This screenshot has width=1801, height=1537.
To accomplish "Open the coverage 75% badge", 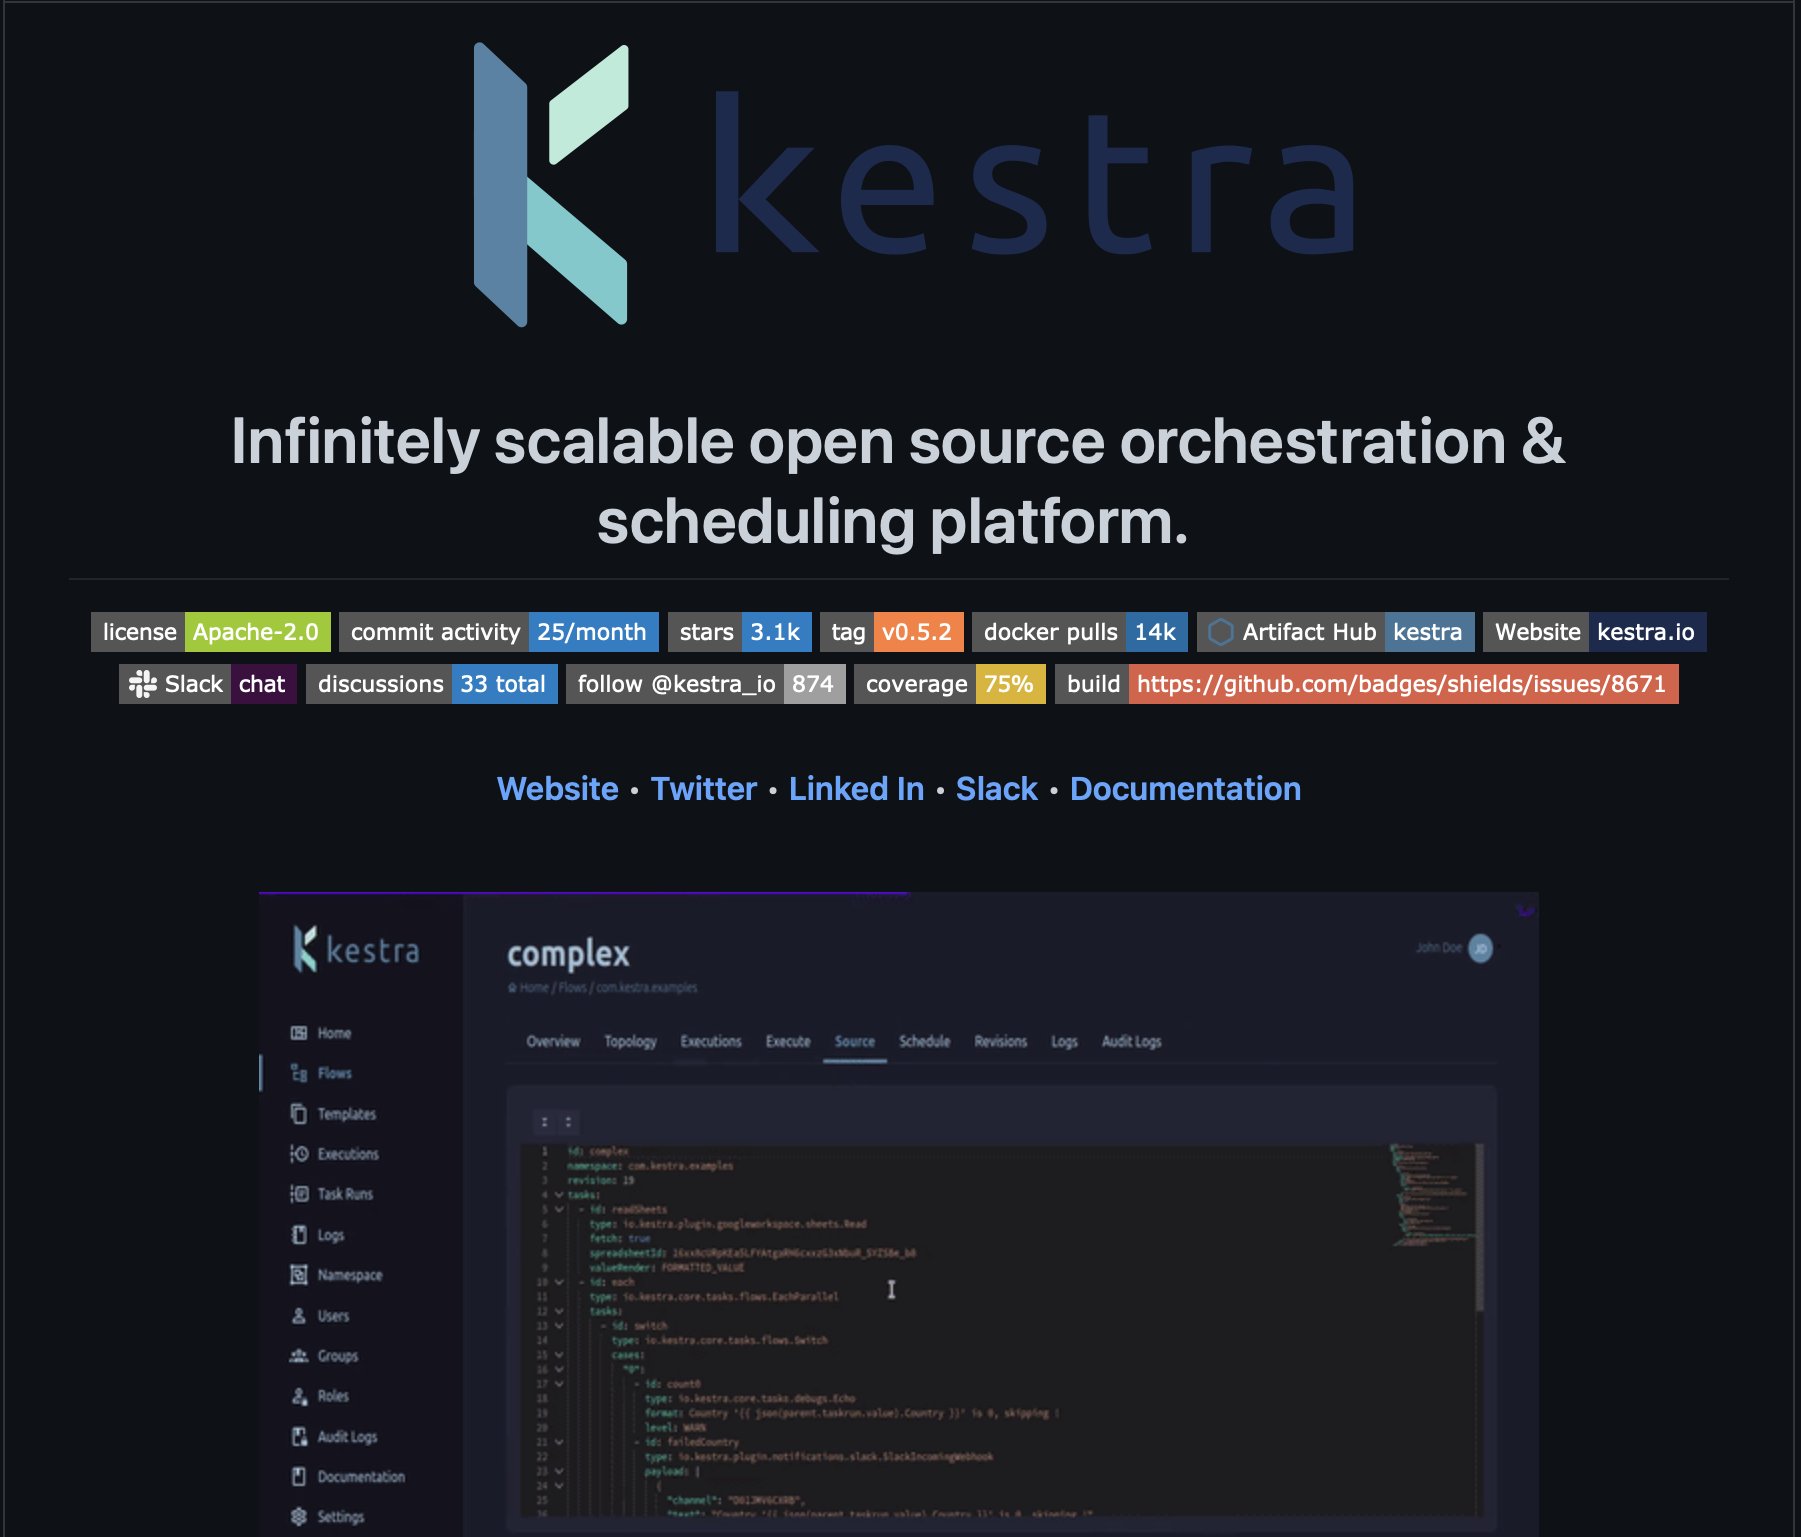I will coord(950,684).
